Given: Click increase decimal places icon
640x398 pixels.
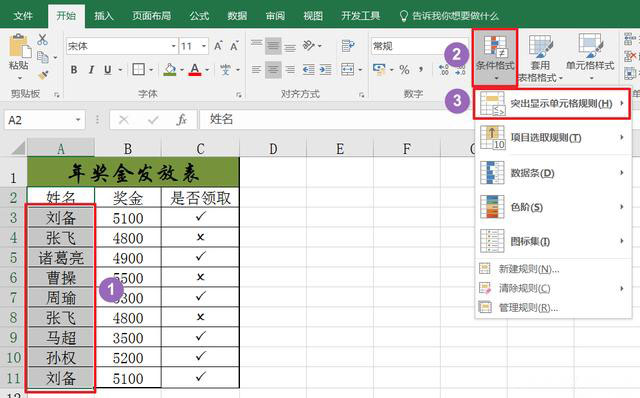Looking at the screenshot, I should tap(443, 70).
